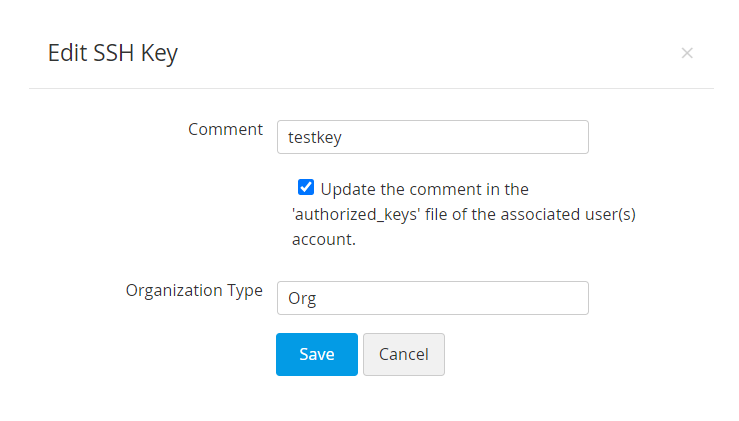Dismiss dialog with the × icon

687,53
